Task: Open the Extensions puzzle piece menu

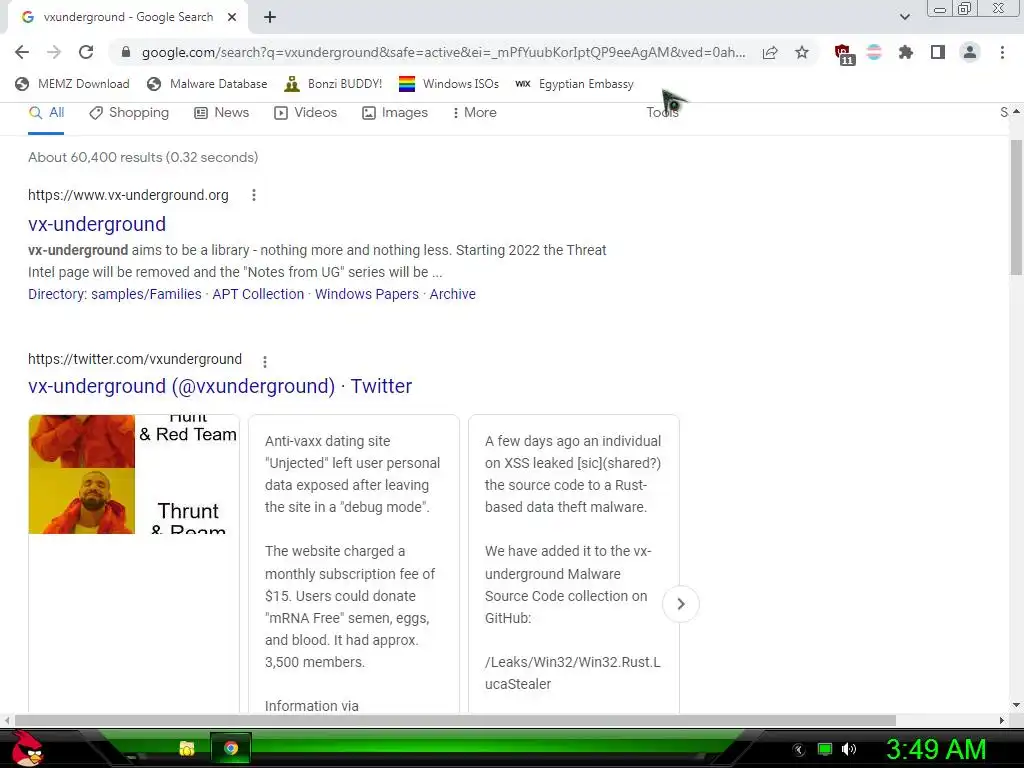Action: point(906,52)
